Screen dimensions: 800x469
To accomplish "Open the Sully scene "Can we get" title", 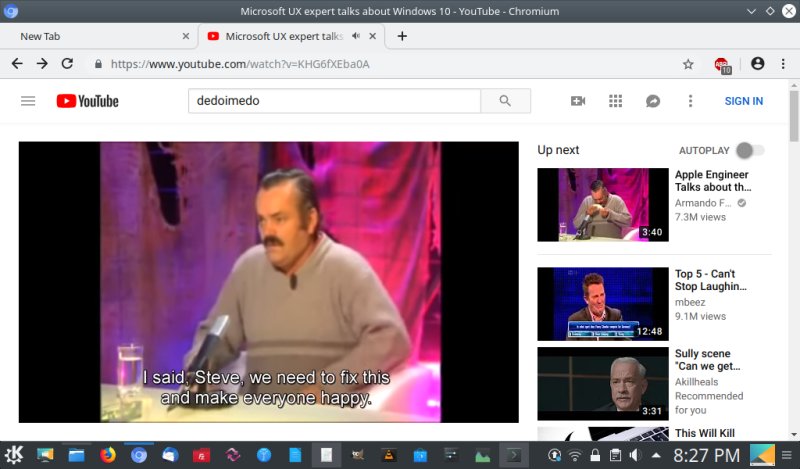I will 708,360.
